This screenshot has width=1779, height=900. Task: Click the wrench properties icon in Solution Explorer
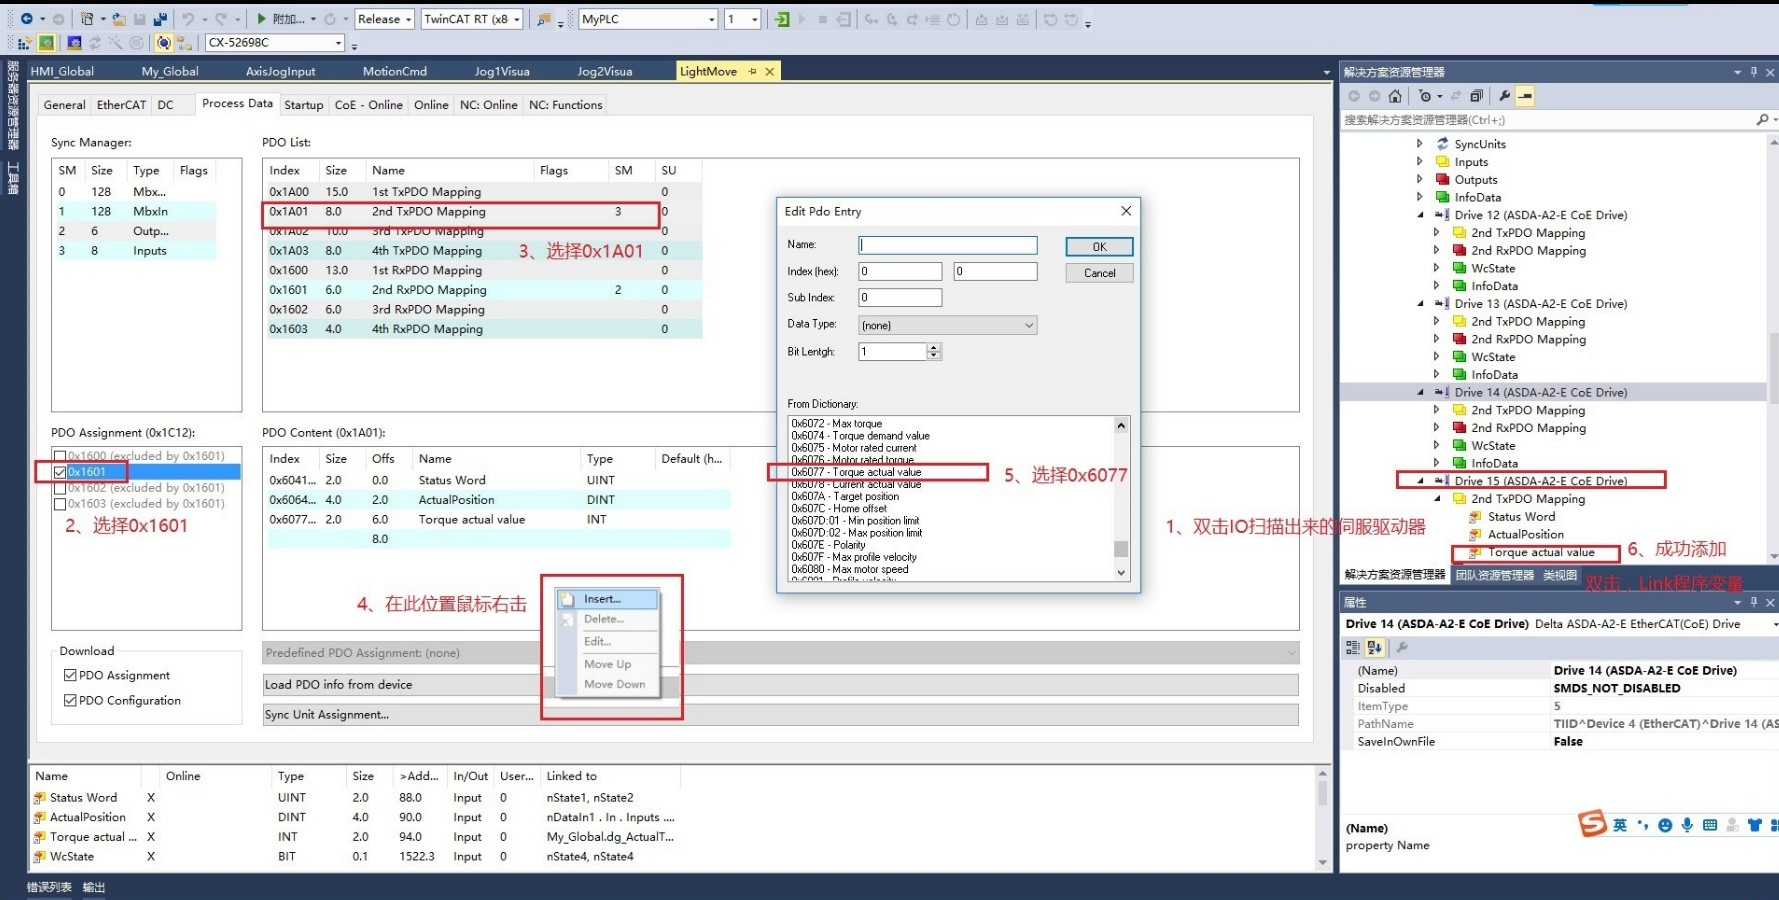tap(1504, 96)
